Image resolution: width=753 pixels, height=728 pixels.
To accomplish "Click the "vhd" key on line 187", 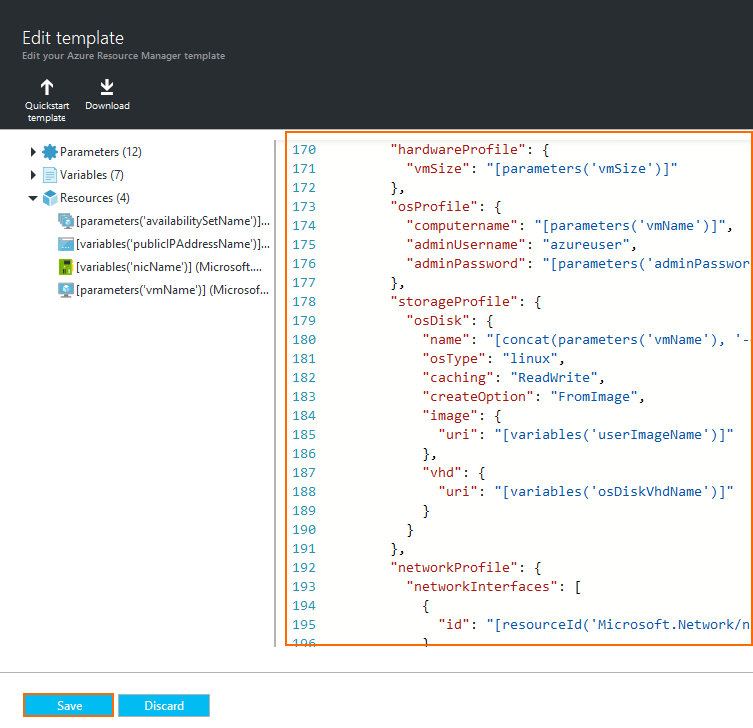I will (442, 473).
